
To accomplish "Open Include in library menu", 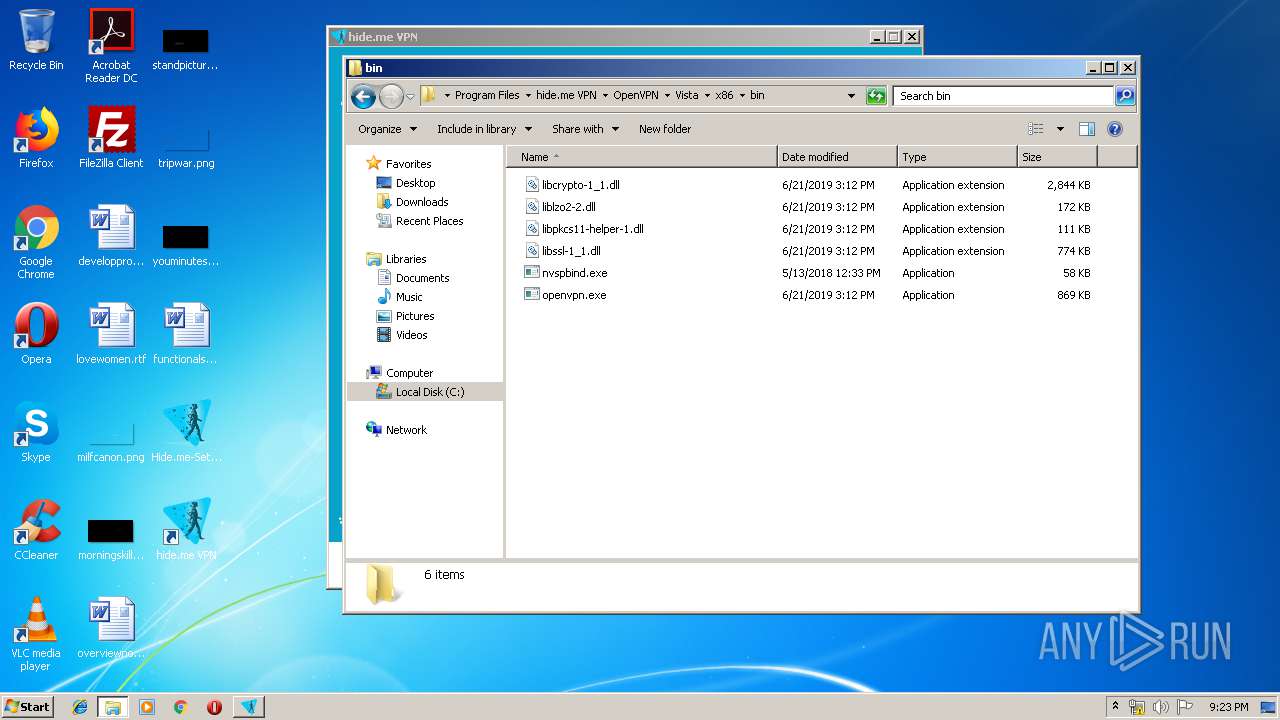I will click(484, 129).
